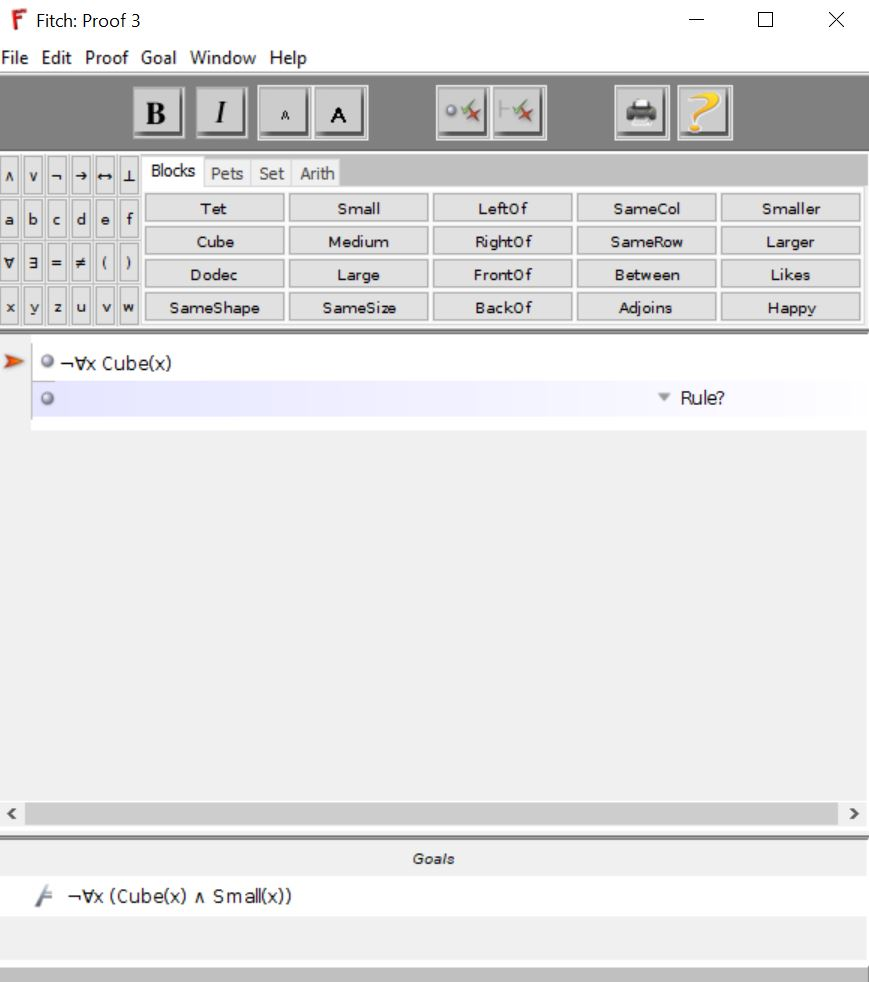
Task: Click the Check Step toolbar icon
Action: [x=463, y=113]
